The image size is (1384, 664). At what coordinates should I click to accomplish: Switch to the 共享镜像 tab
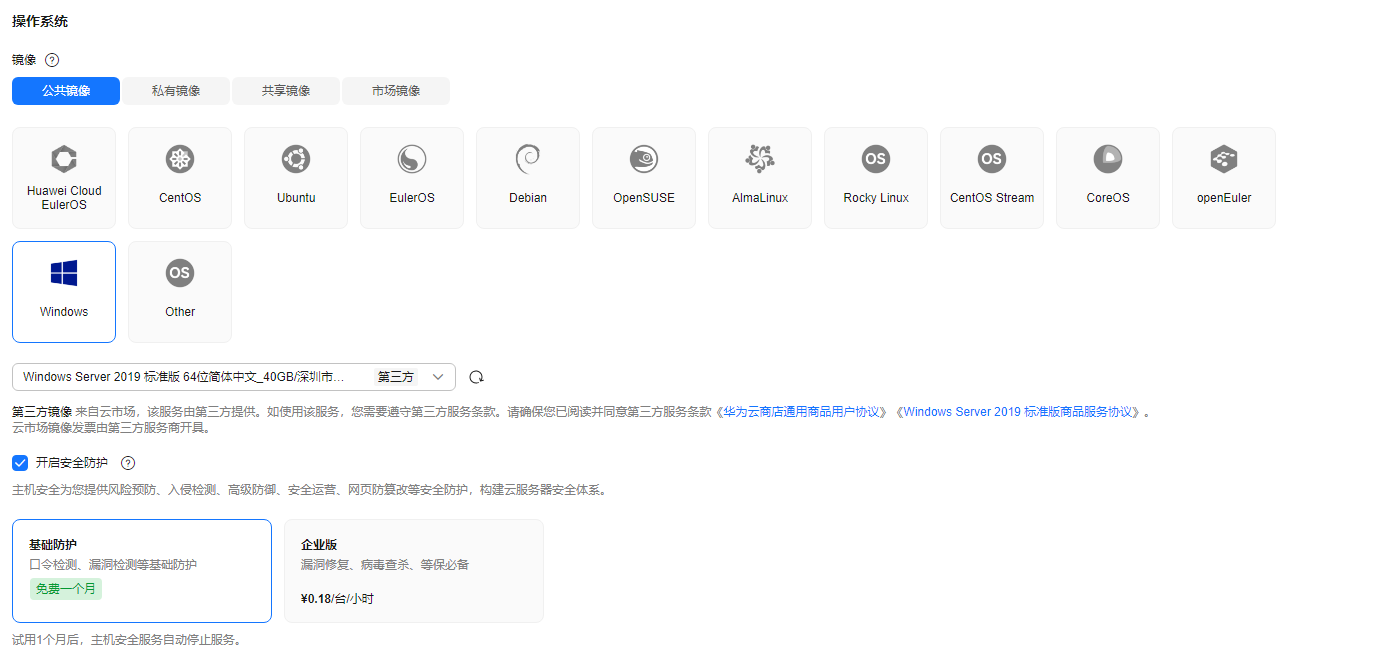click(286, 91)
